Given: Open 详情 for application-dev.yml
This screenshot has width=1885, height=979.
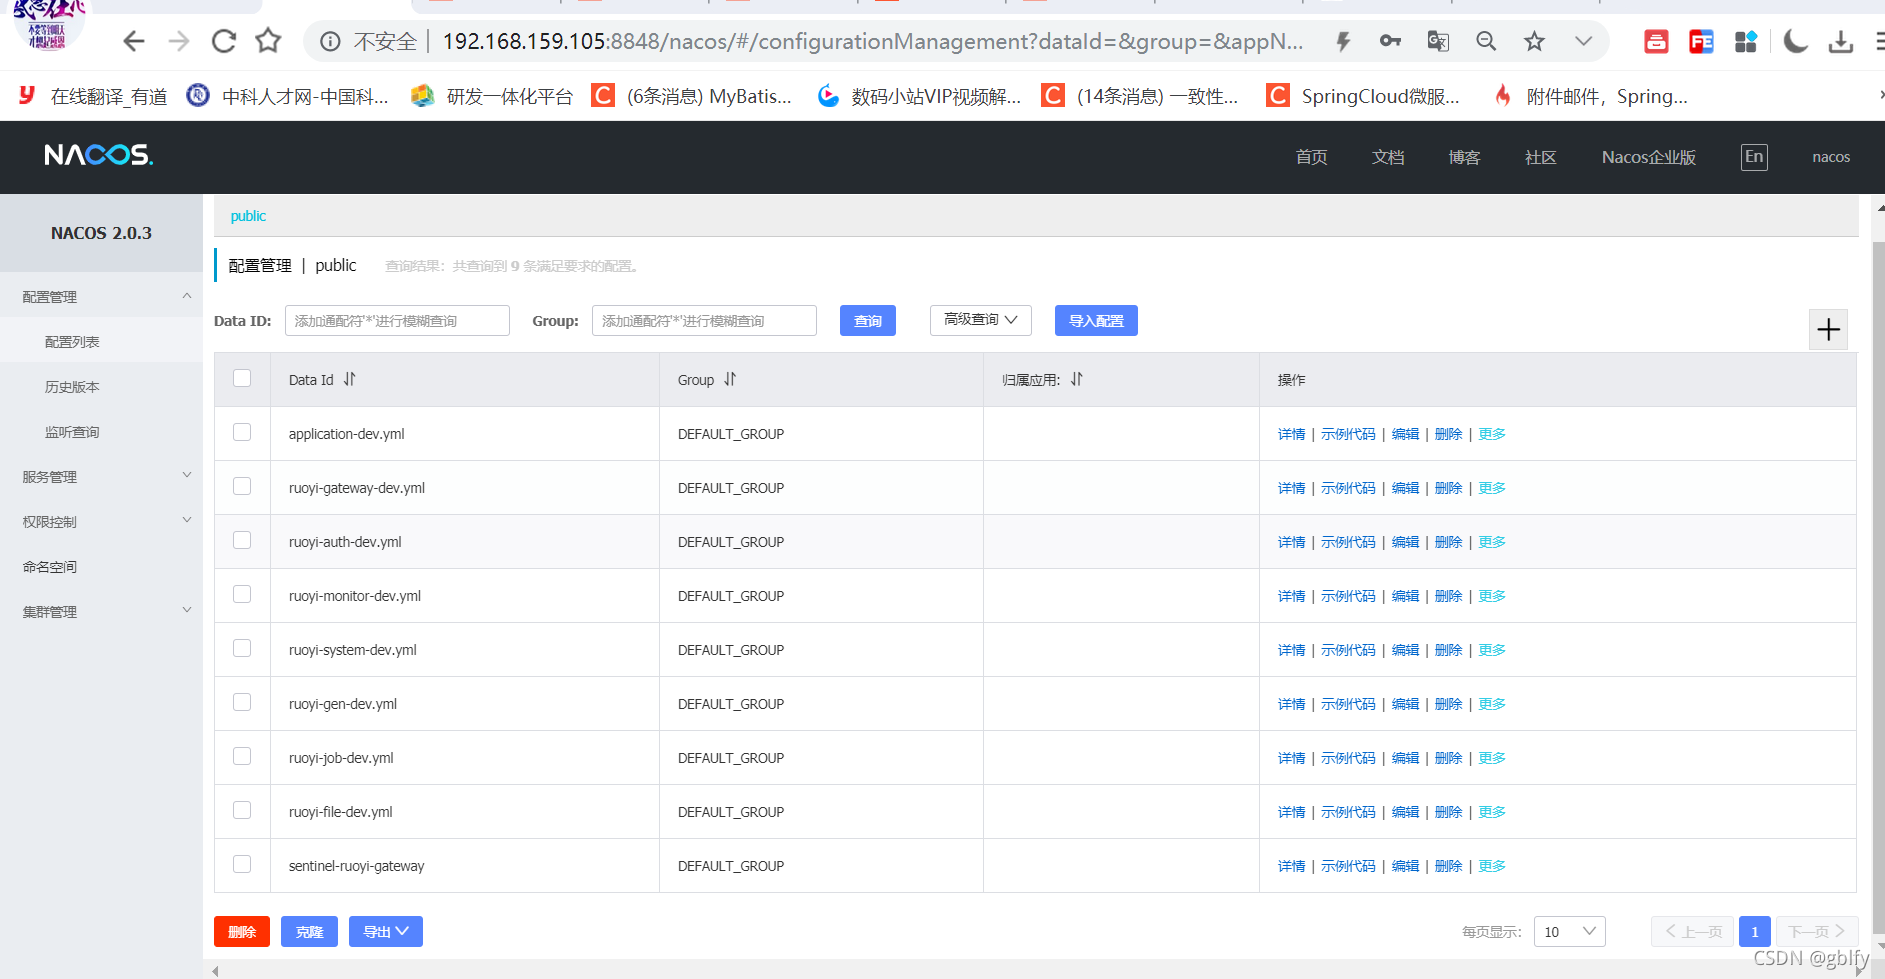Looking at the screenshot, I should 1291,434.
